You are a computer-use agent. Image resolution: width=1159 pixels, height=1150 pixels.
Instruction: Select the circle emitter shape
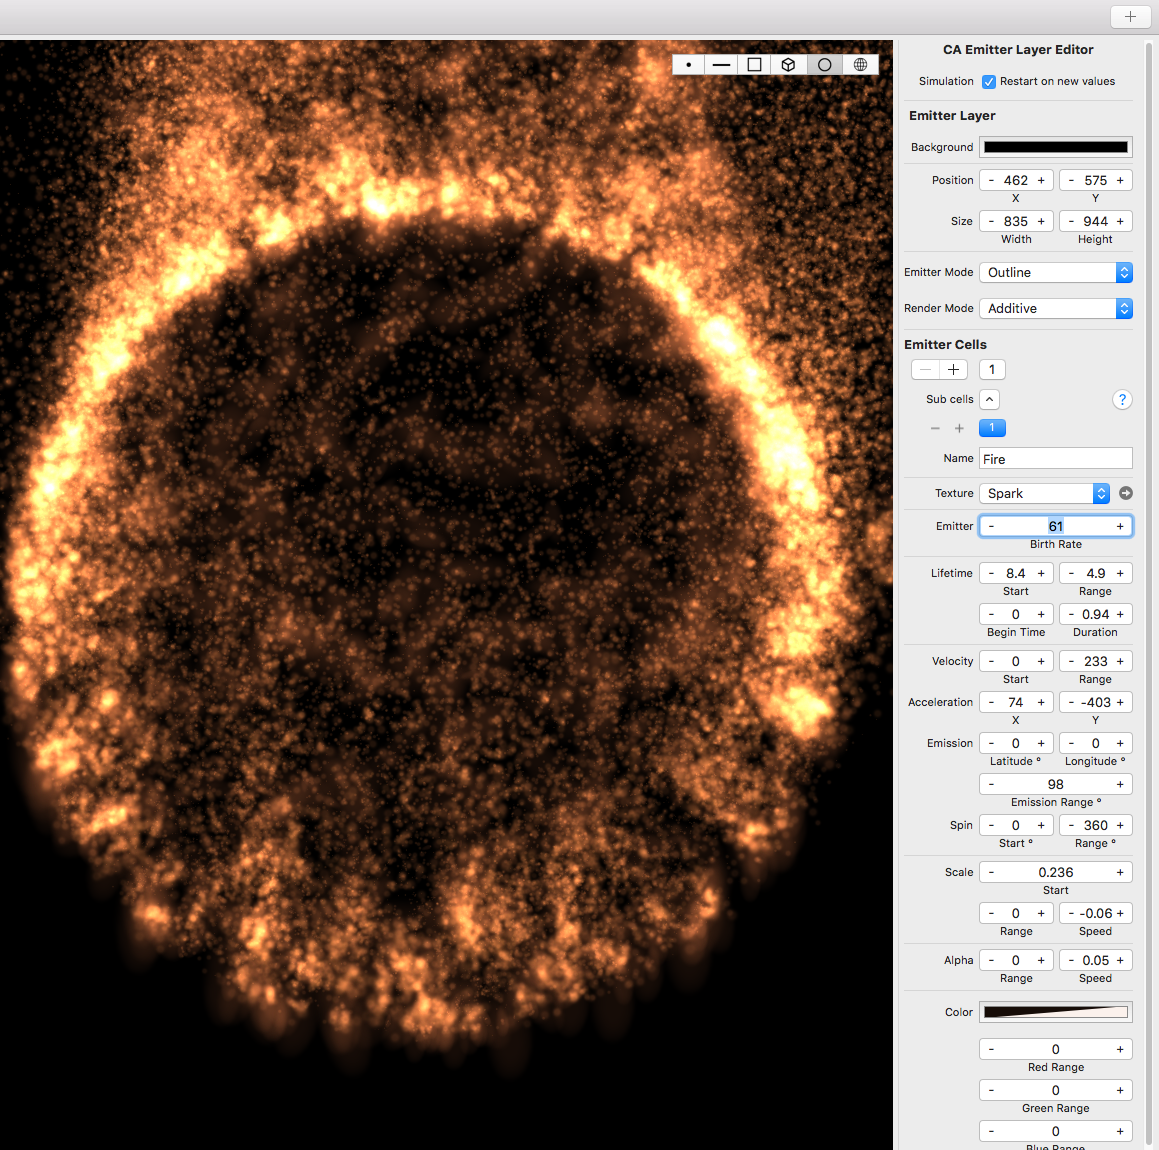(x=825, y=65)
